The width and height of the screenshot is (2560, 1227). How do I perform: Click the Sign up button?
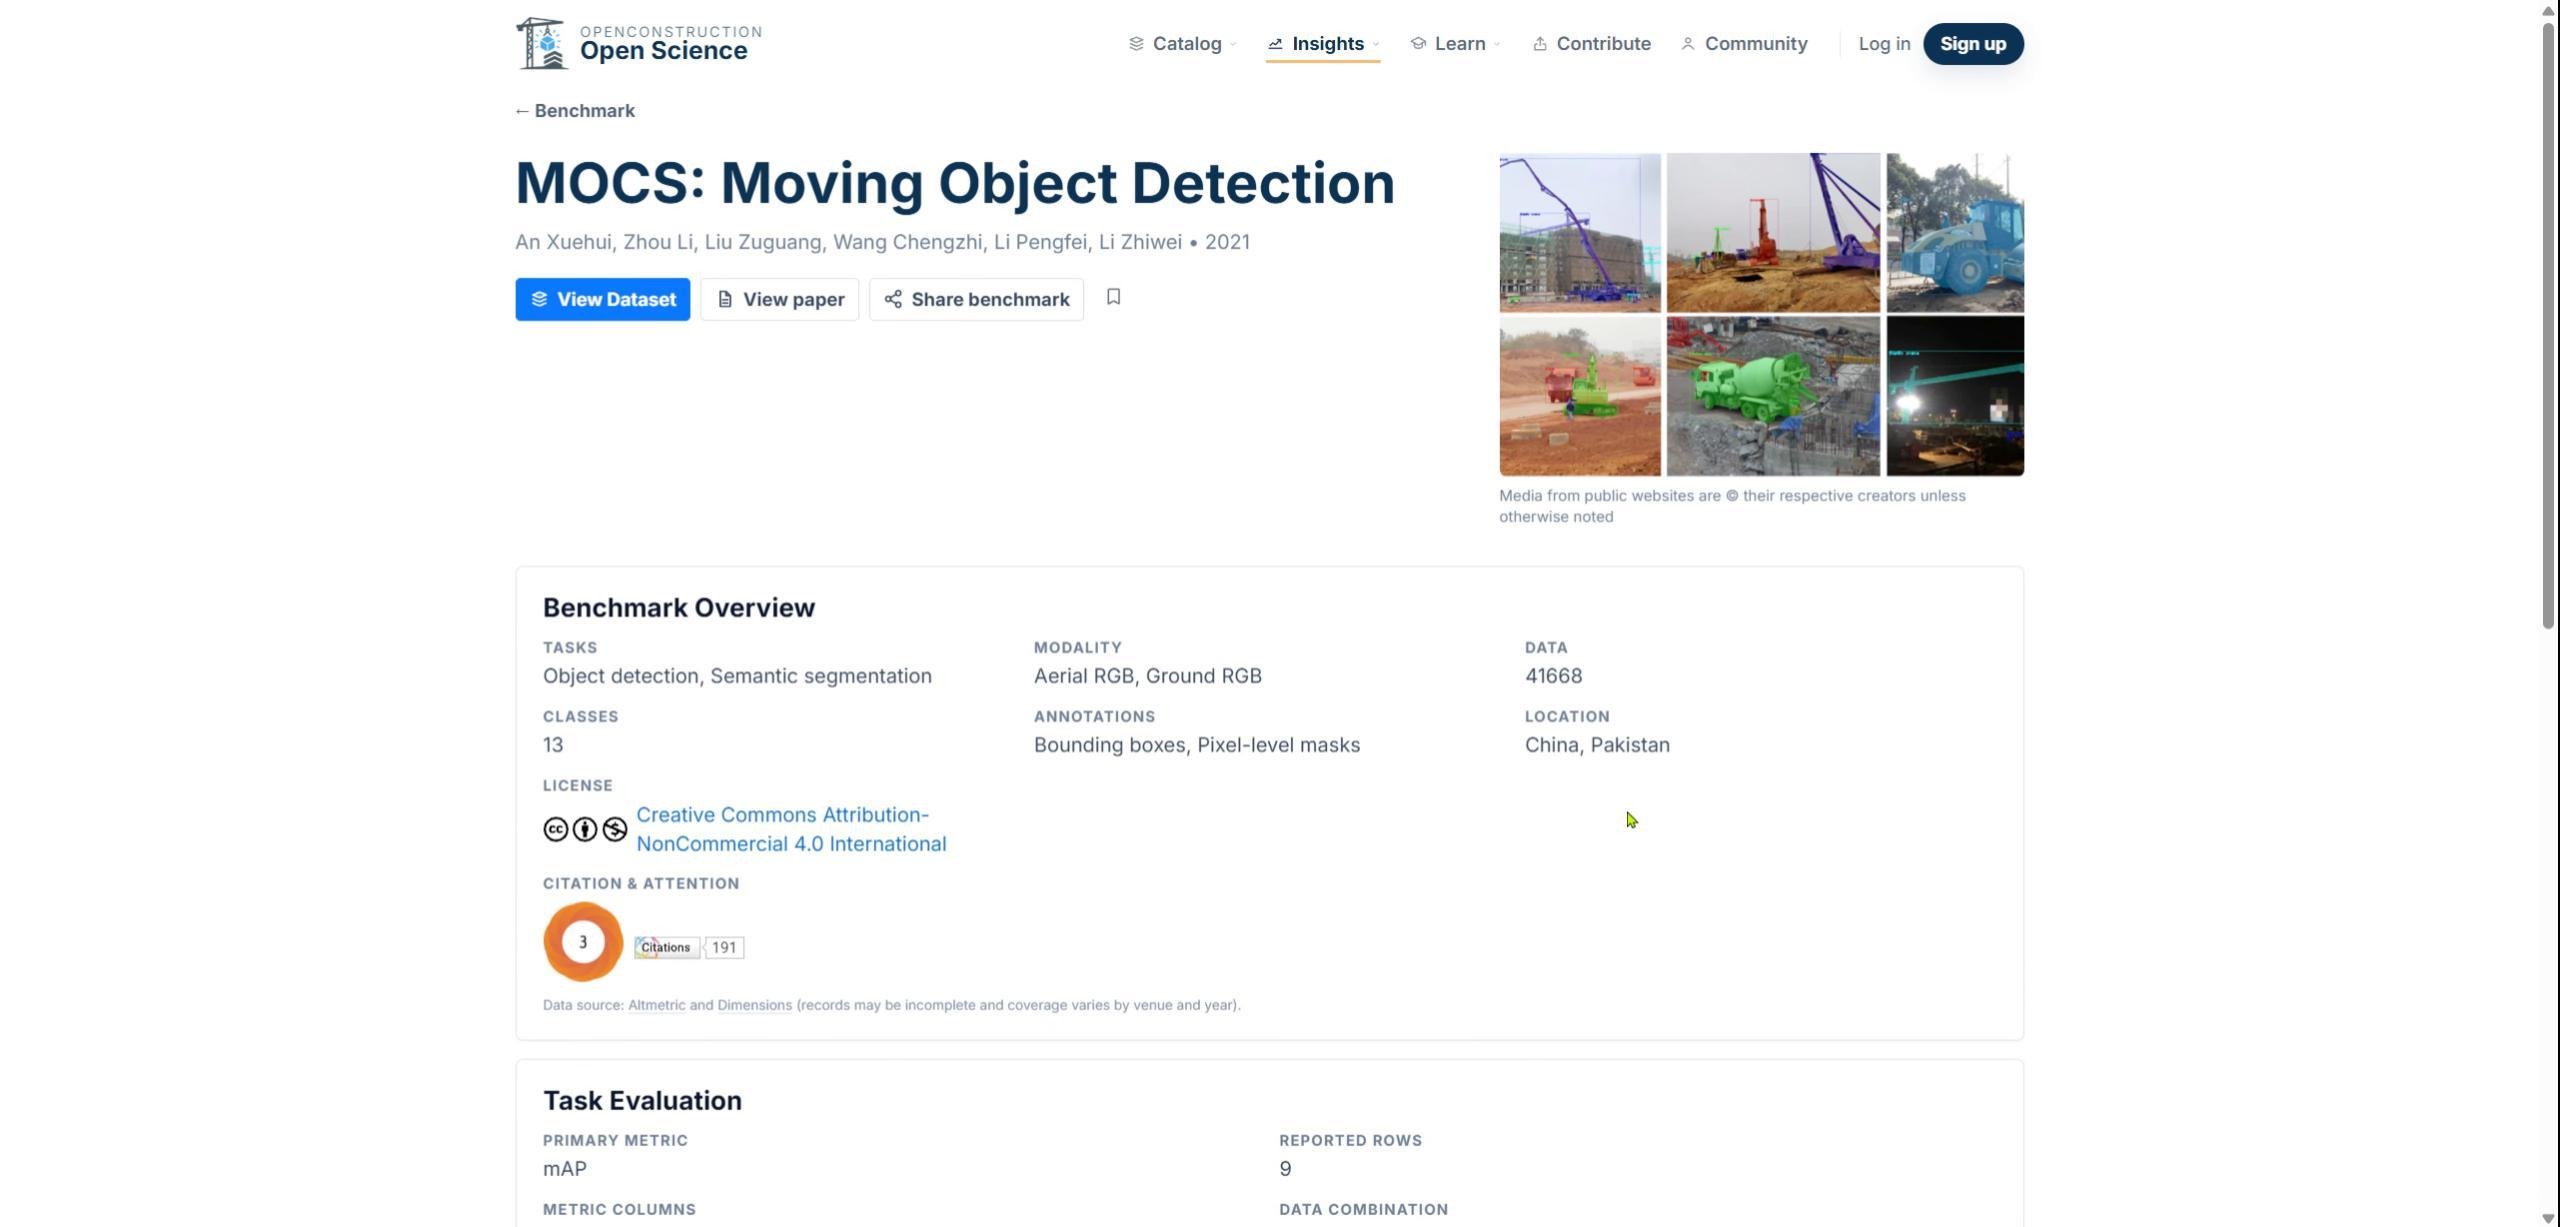coord(1973,44)
